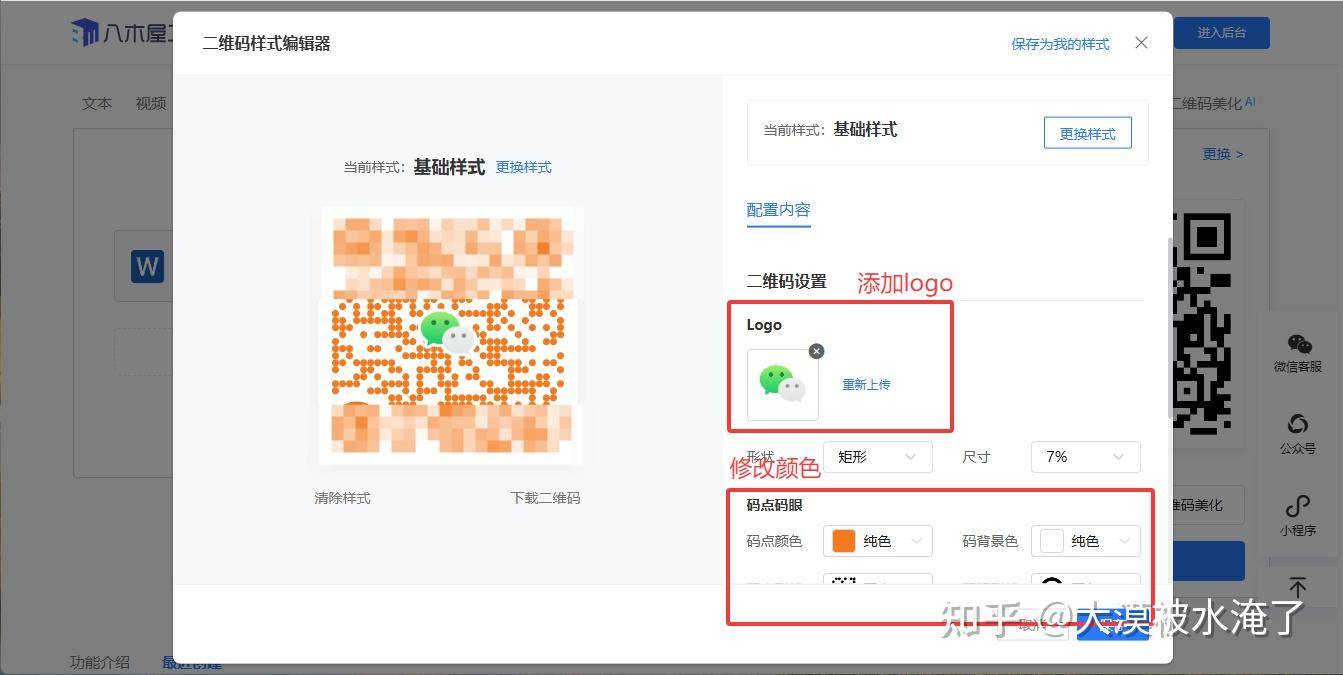Click 下载二维码 under the preview

[545, 498]
